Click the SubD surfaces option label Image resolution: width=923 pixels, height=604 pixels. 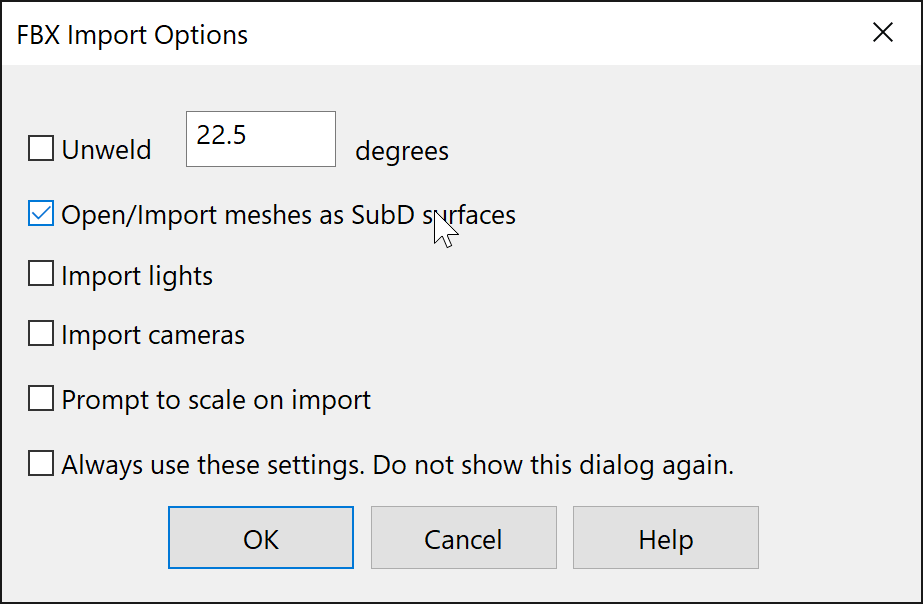288,215
